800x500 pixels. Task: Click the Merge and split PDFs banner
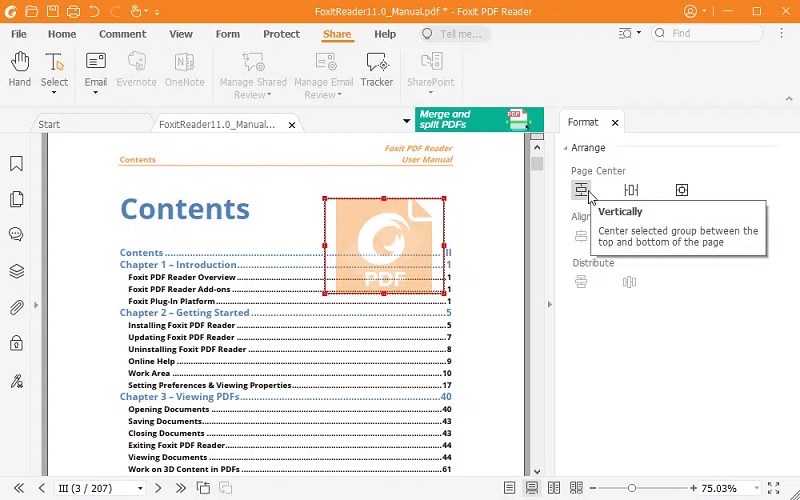point(479,119)
